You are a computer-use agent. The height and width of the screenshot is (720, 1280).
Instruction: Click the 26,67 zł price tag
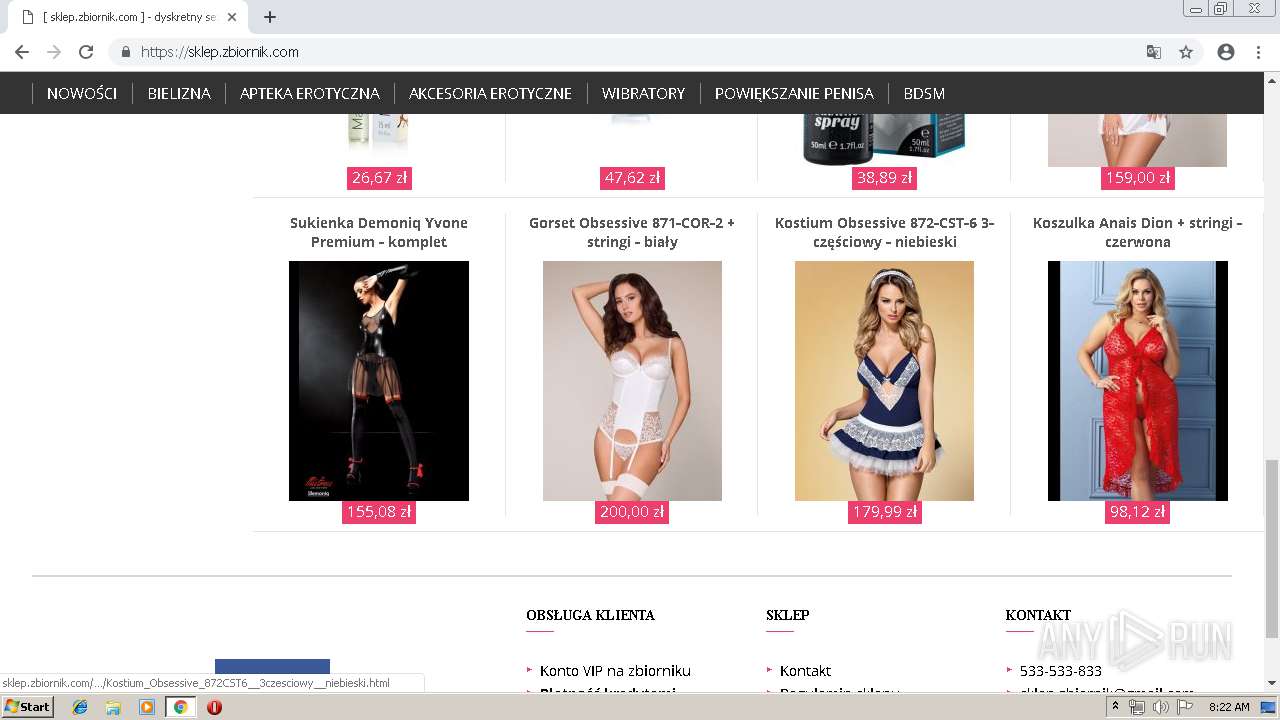(x=379, y=178)
